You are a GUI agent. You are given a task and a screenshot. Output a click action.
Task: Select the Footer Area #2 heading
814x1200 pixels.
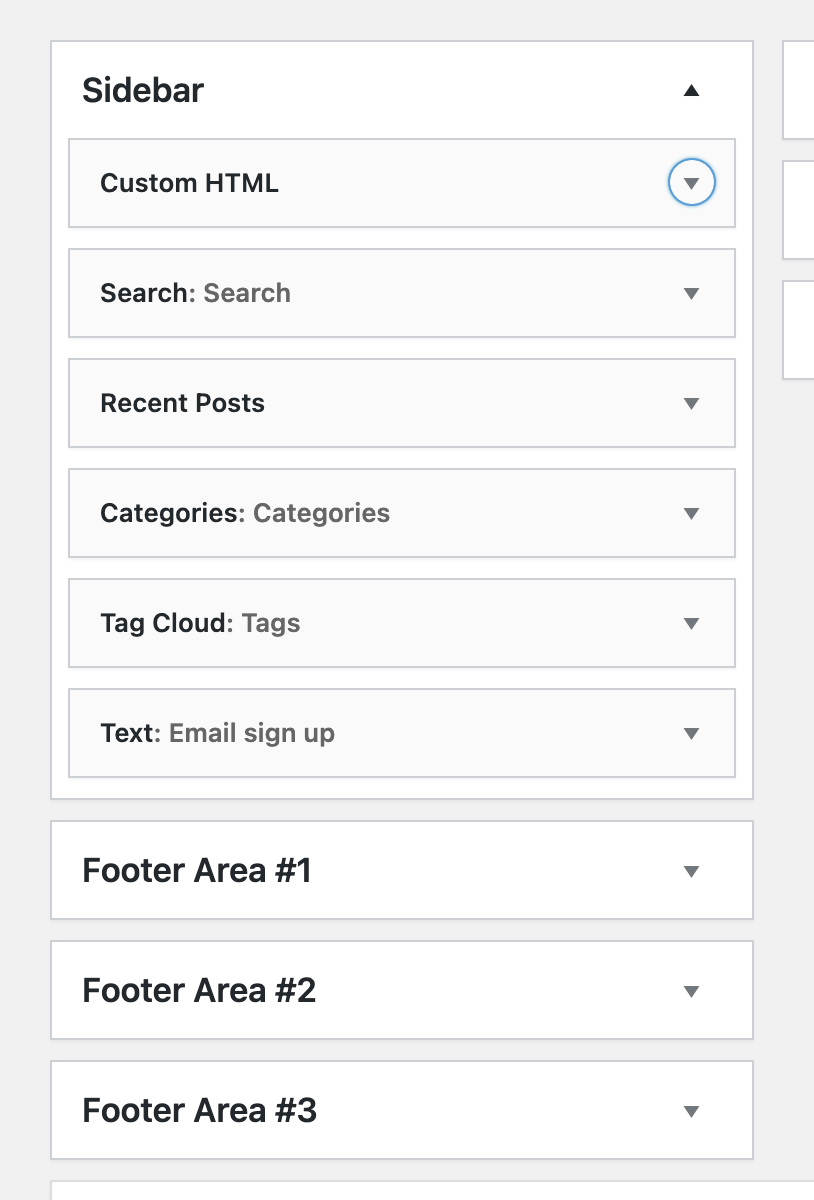coord(199,991)
